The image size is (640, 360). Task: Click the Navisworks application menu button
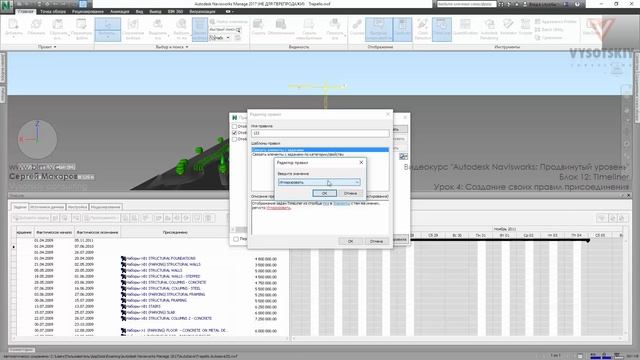(x=7, y=7)
